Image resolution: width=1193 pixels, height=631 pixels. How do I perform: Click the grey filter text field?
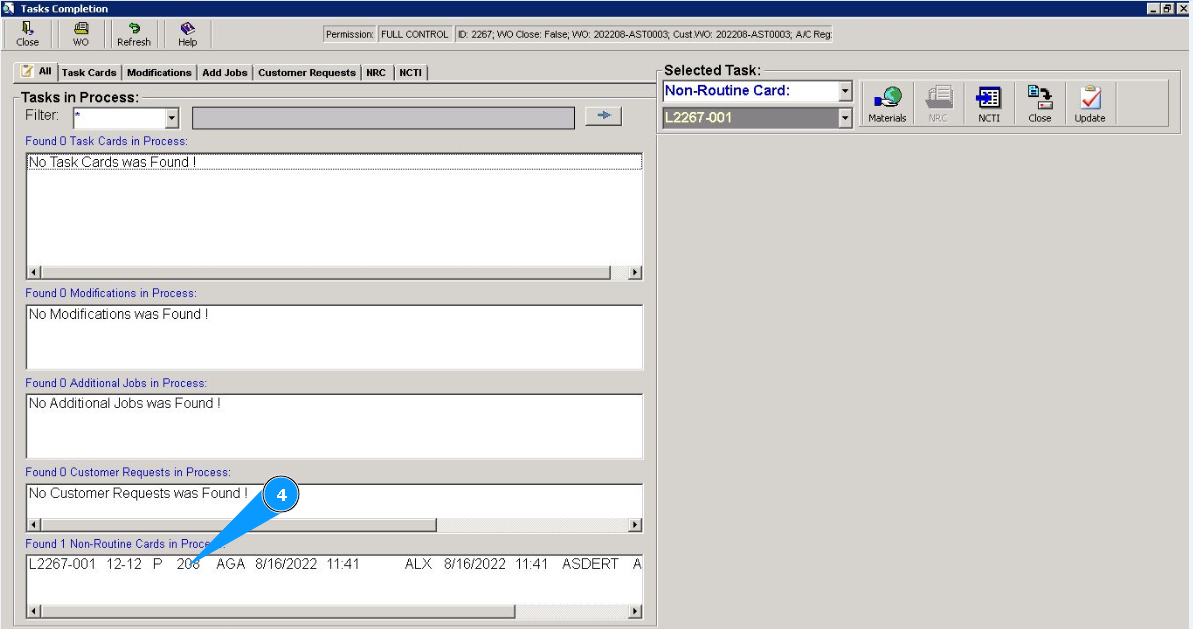383,118
